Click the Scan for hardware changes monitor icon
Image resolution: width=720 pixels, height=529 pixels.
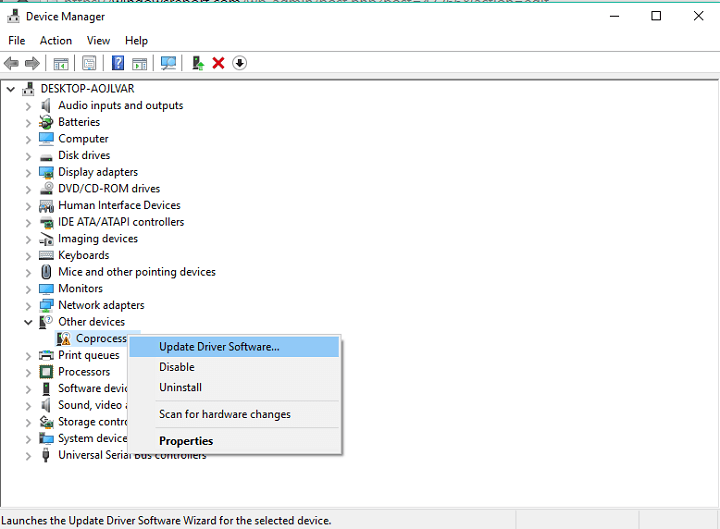point(168,63)
